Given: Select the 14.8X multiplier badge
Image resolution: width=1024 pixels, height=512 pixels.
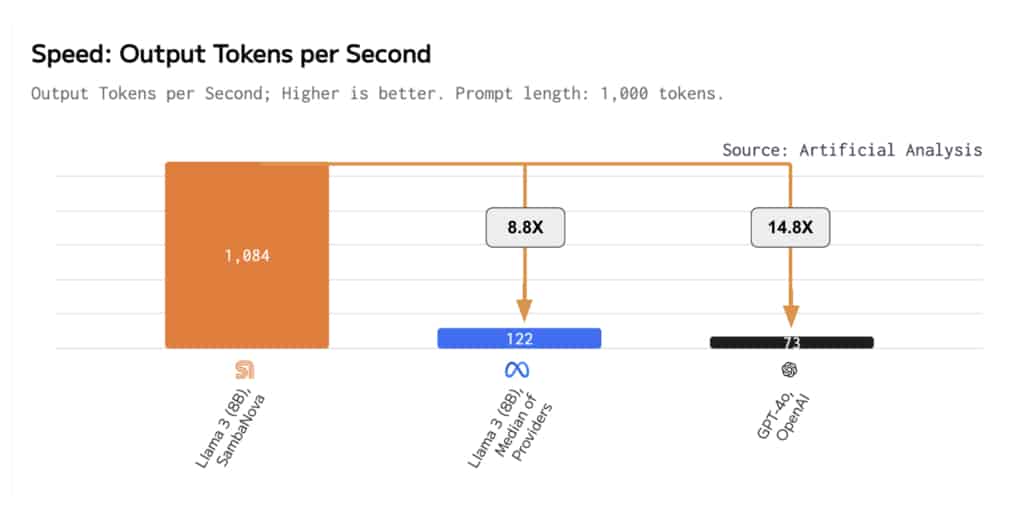Looking at the screenshot, I should tap(790, 228).
